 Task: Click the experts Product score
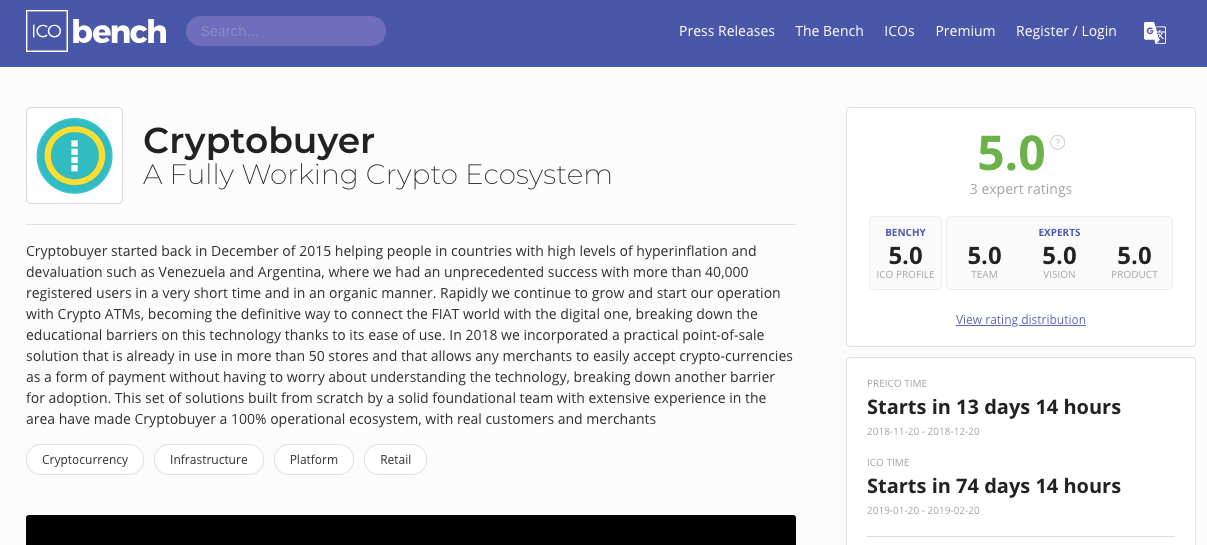tap(1134, 260)
